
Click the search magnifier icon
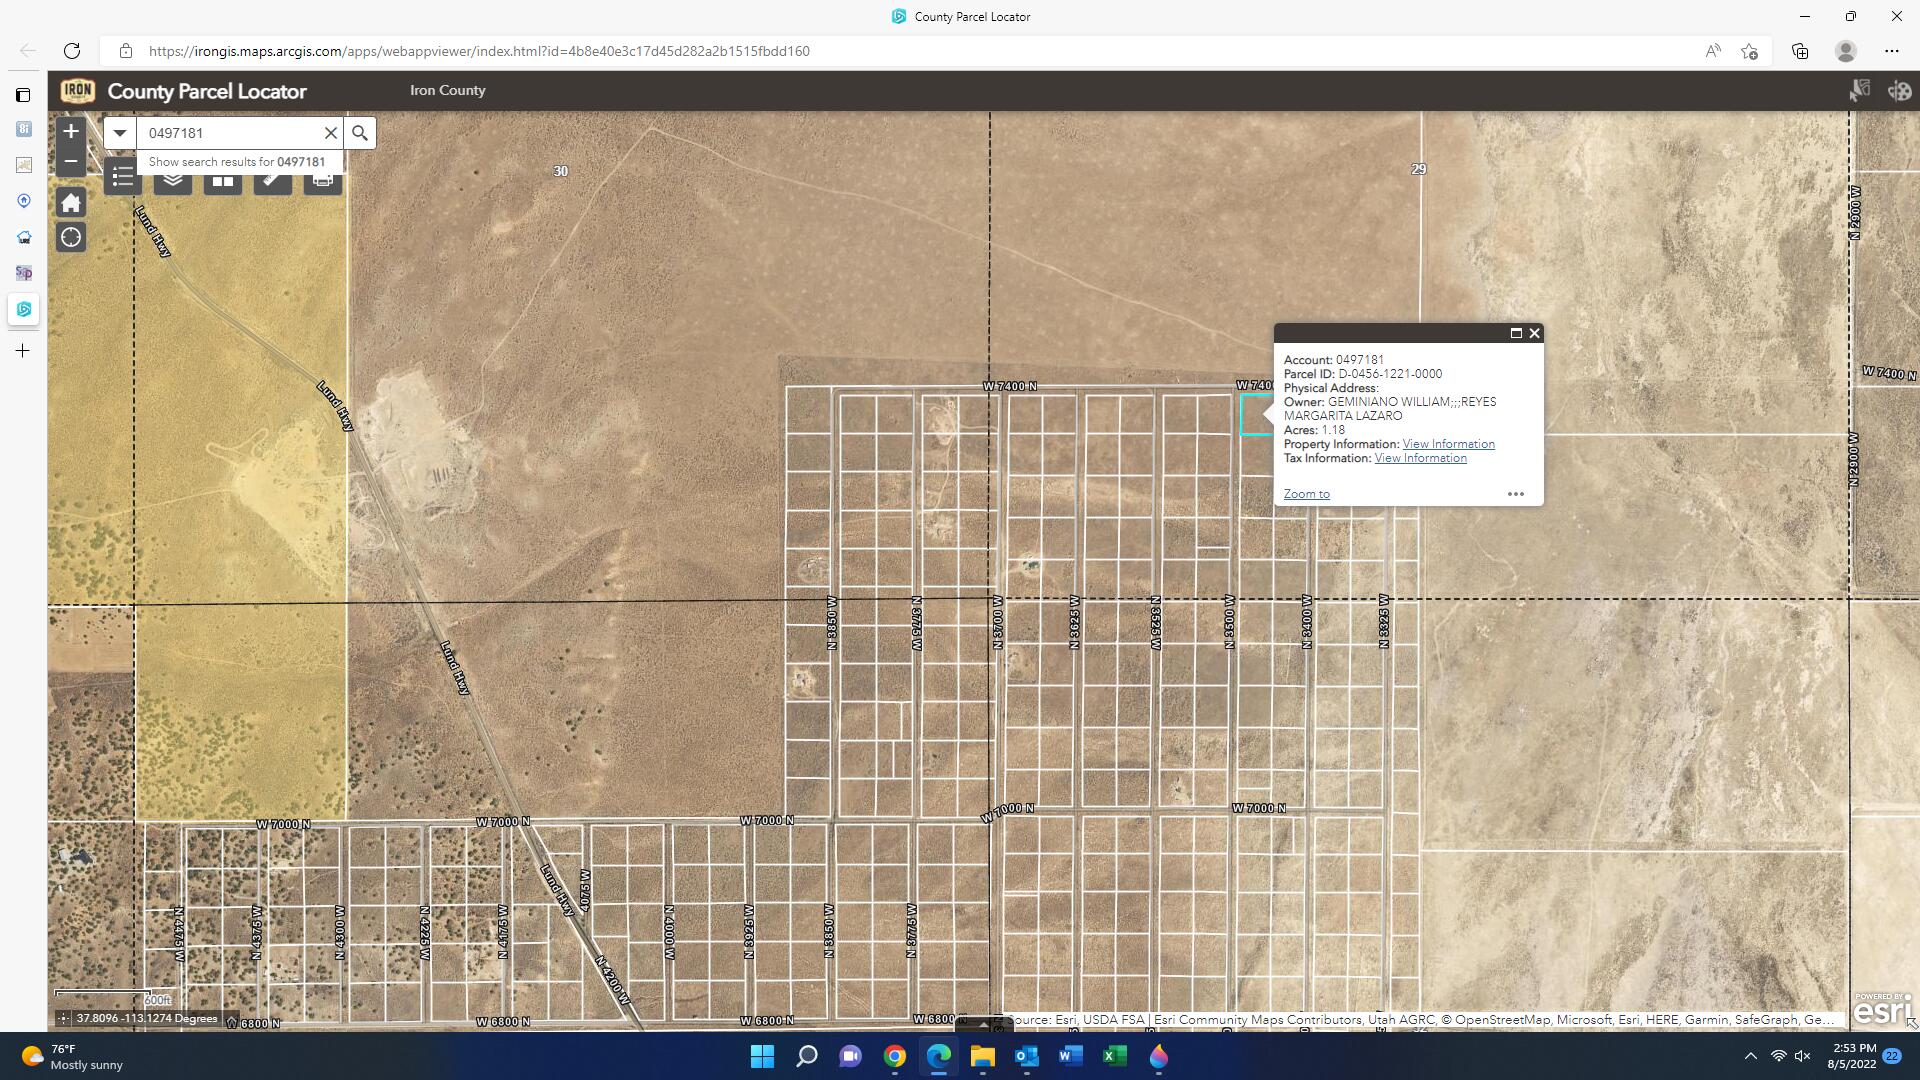(x=361, y=132)
